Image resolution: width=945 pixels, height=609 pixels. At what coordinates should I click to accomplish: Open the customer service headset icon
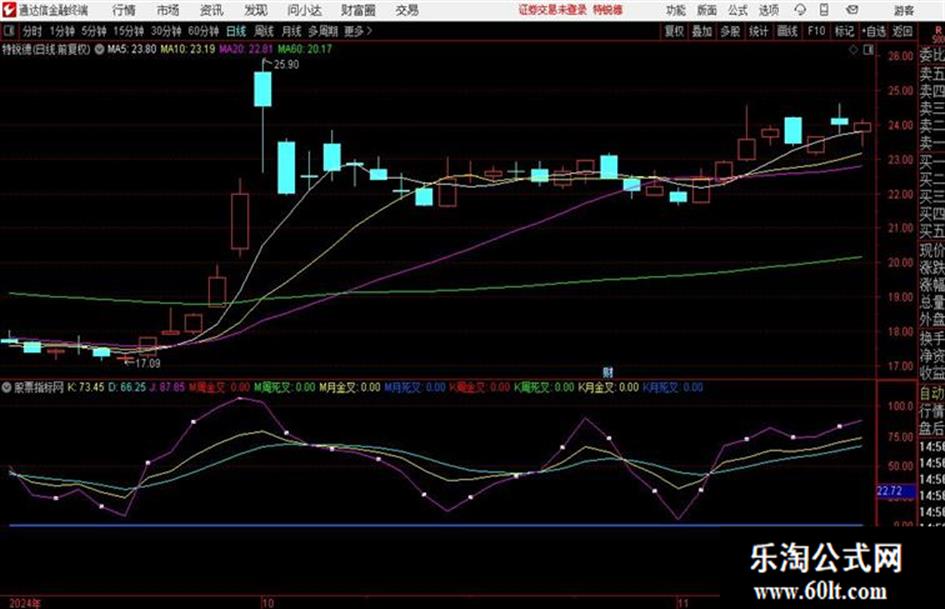800,10
